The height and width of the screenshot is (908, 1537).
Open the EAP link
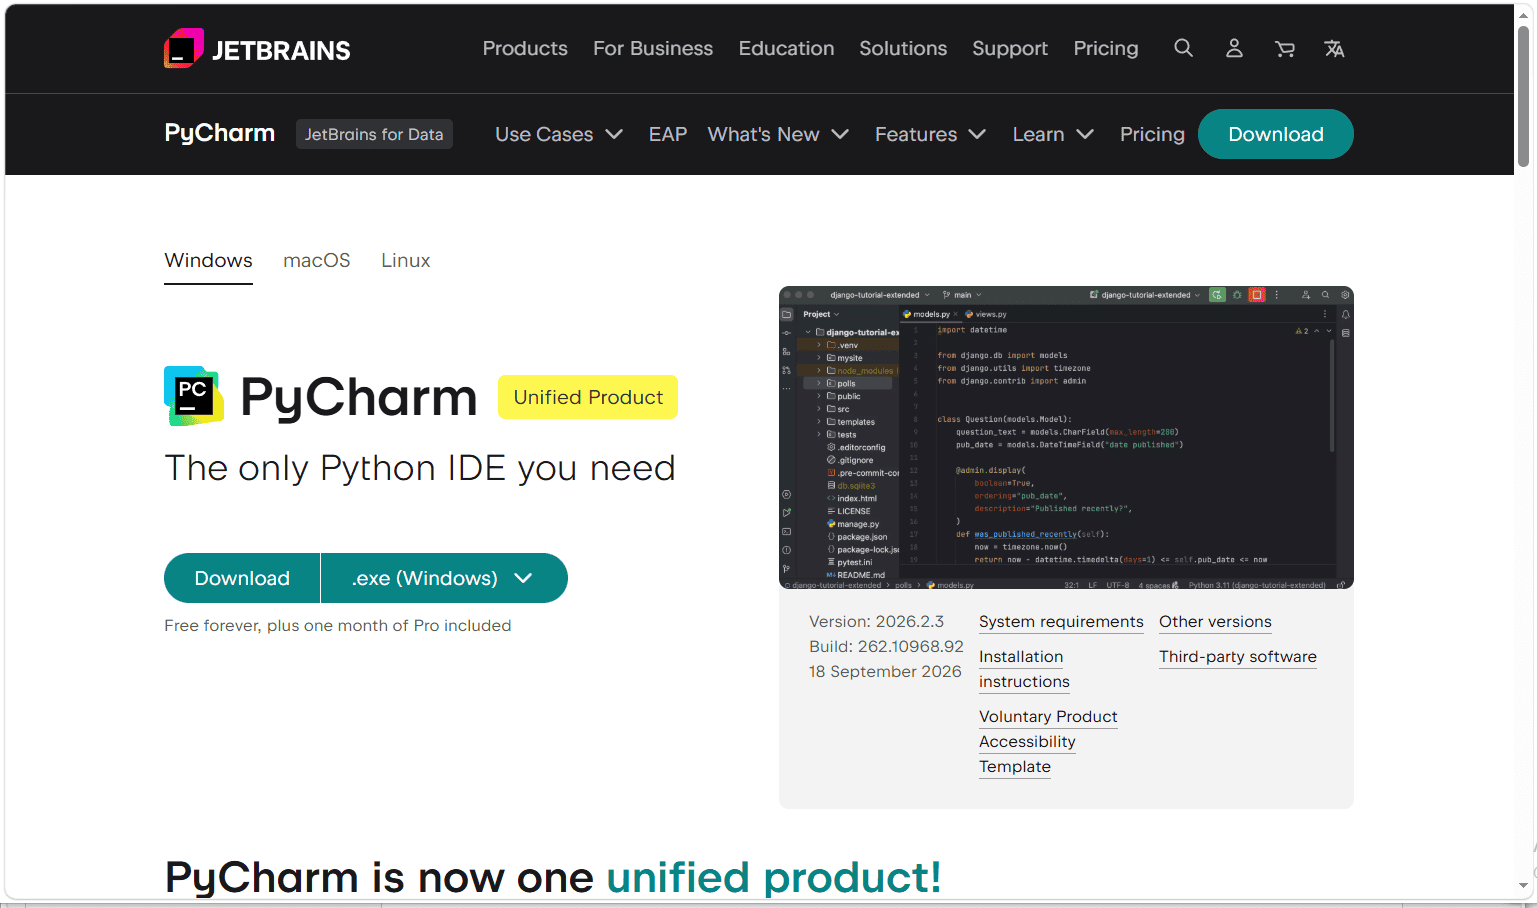[x=668, y=134]
